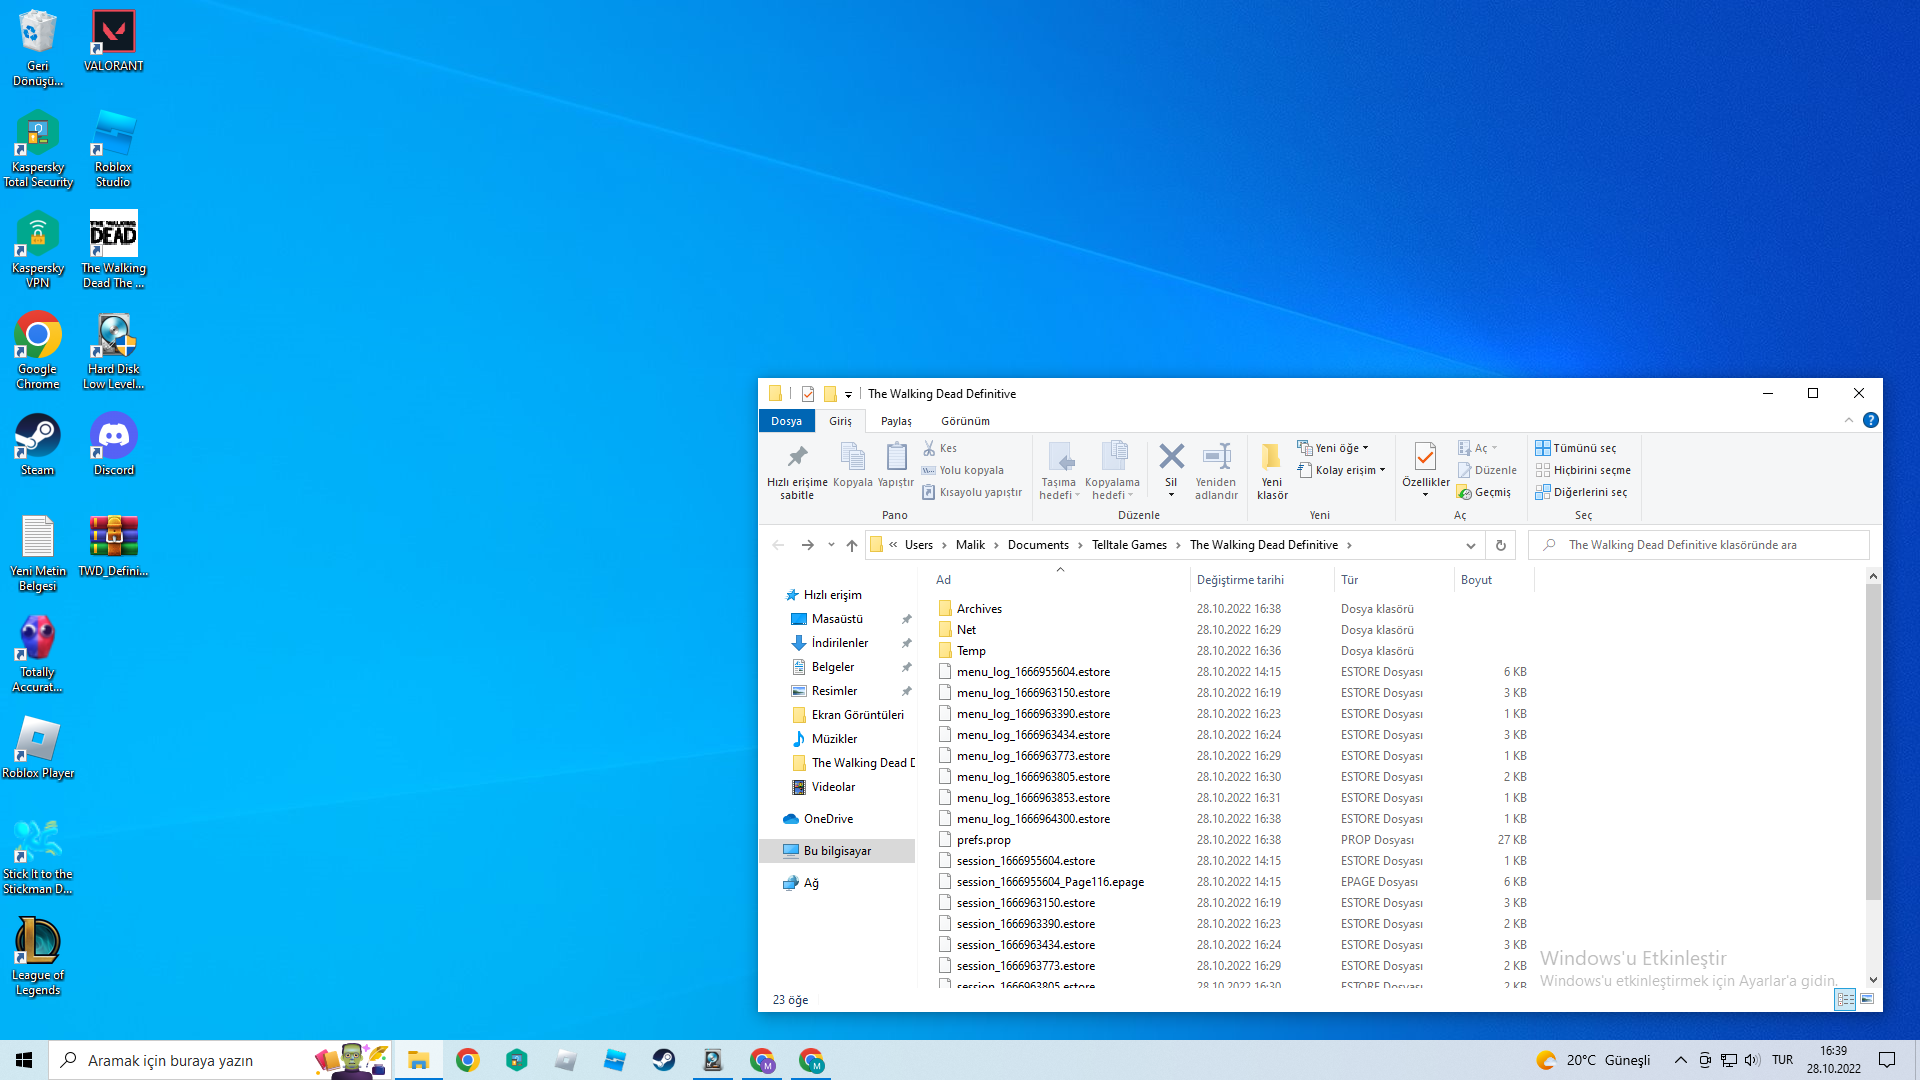Click the Yeniden adlandır rename icon
1920x1080 pixels.
click(x=1216, y=458)
